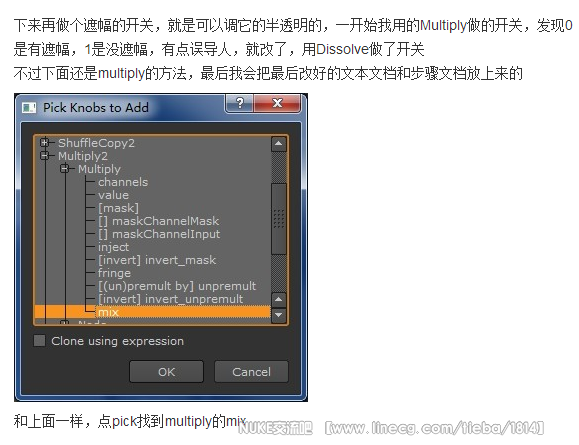Click the Cancel button

[251, 372]
